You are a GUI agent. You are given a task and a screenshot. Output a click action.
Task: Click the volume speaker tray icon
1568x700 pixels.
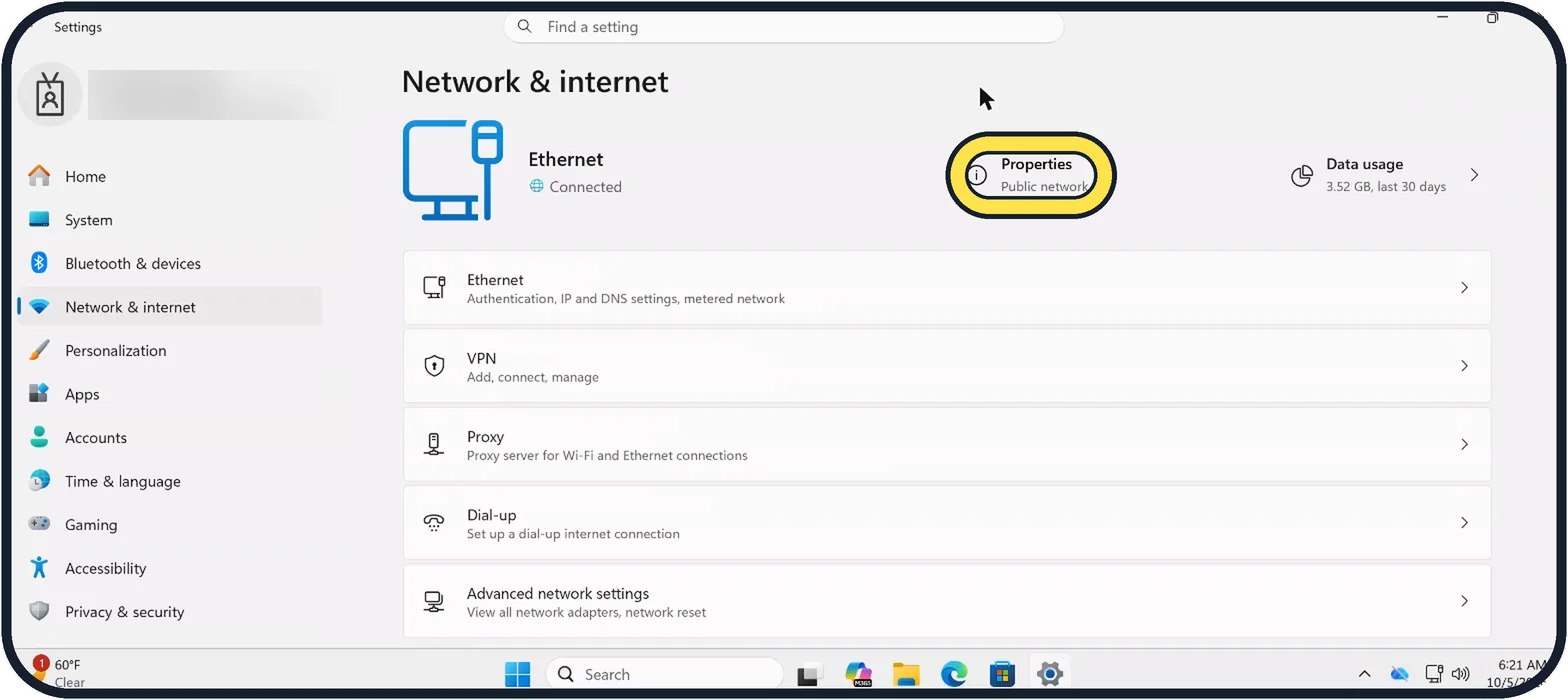click(x=1461, y=674)
